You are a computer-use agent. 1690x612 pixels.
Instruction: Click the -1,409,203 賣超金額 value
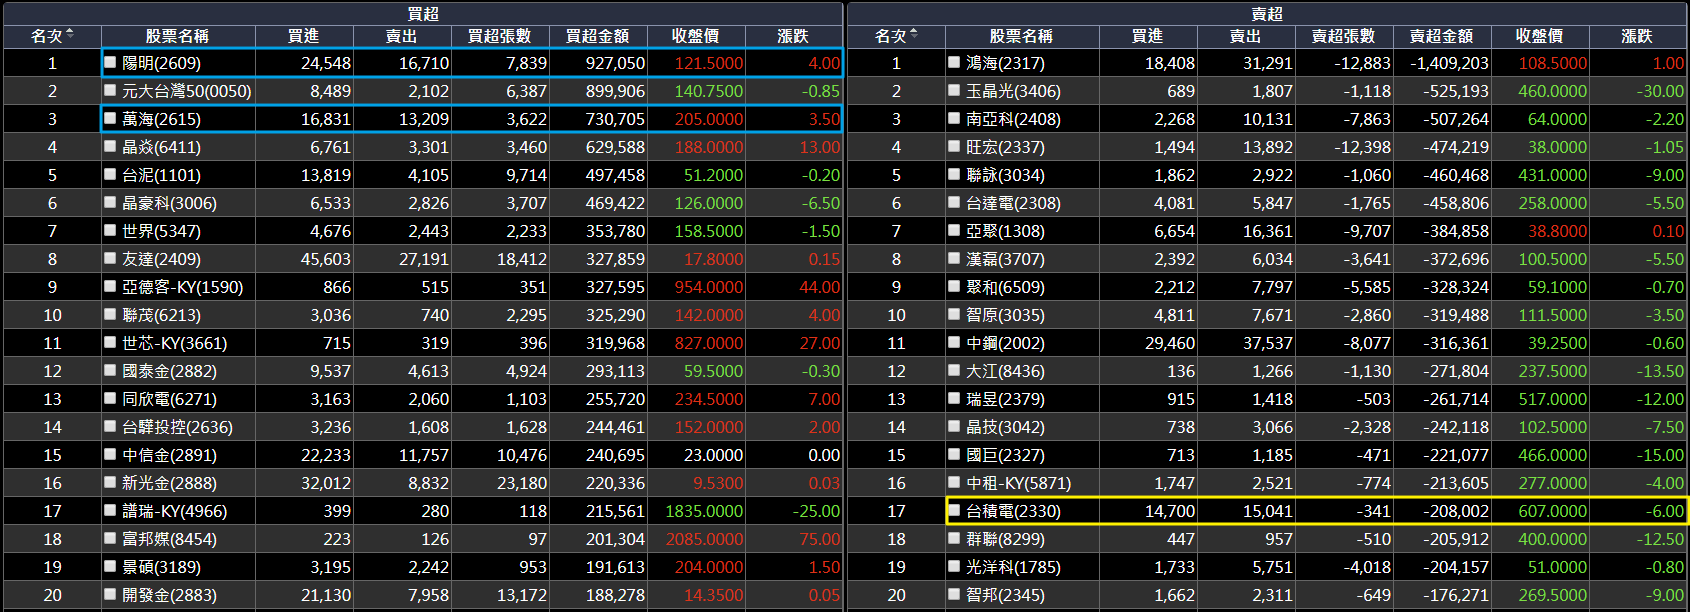pyautogui.click(x=1449, y=63)
